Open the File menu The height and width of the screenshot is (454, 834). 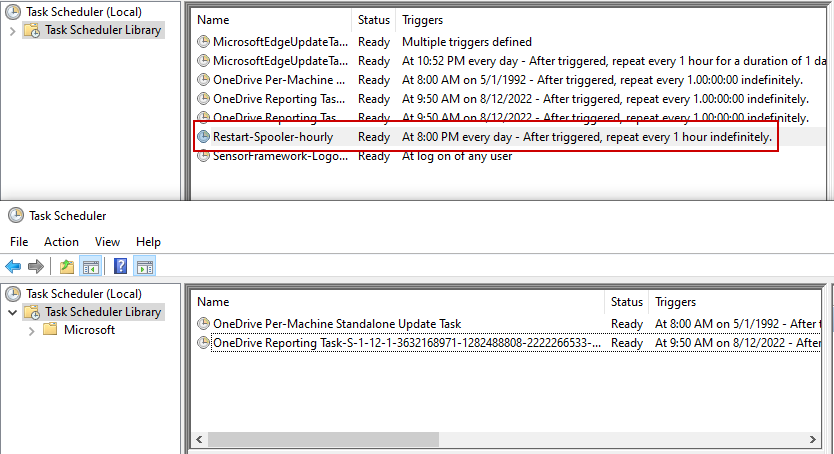(19, 242)
